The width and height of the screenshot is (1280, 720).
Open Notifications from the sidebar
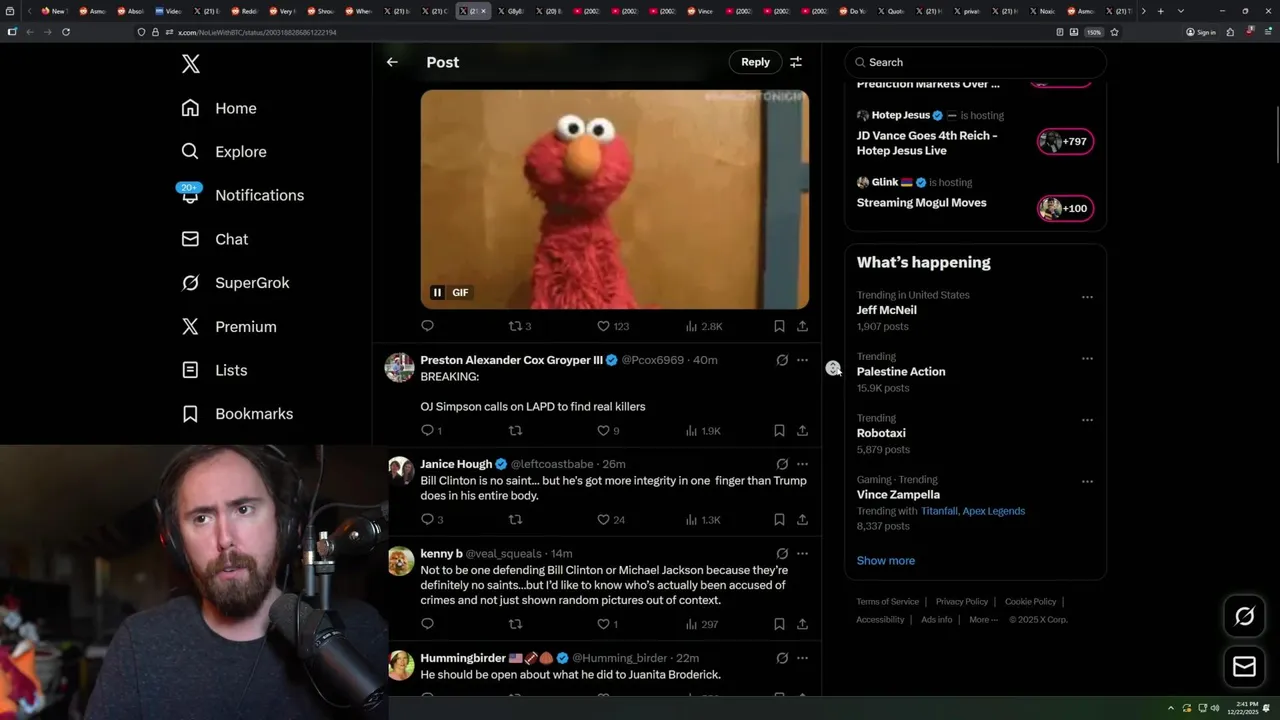tap(242, 195)
